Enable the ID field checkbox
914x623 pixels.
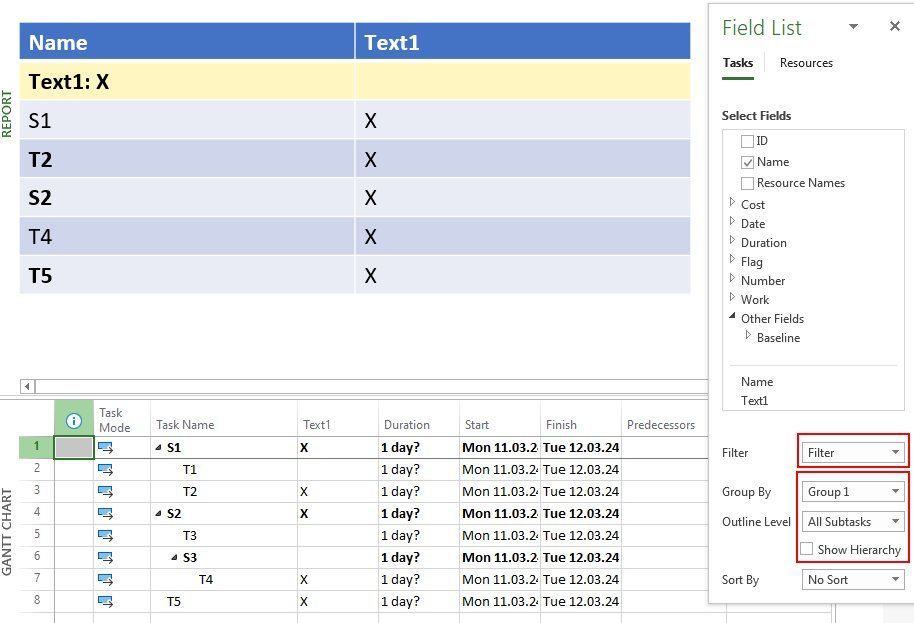tap(747, 141)
